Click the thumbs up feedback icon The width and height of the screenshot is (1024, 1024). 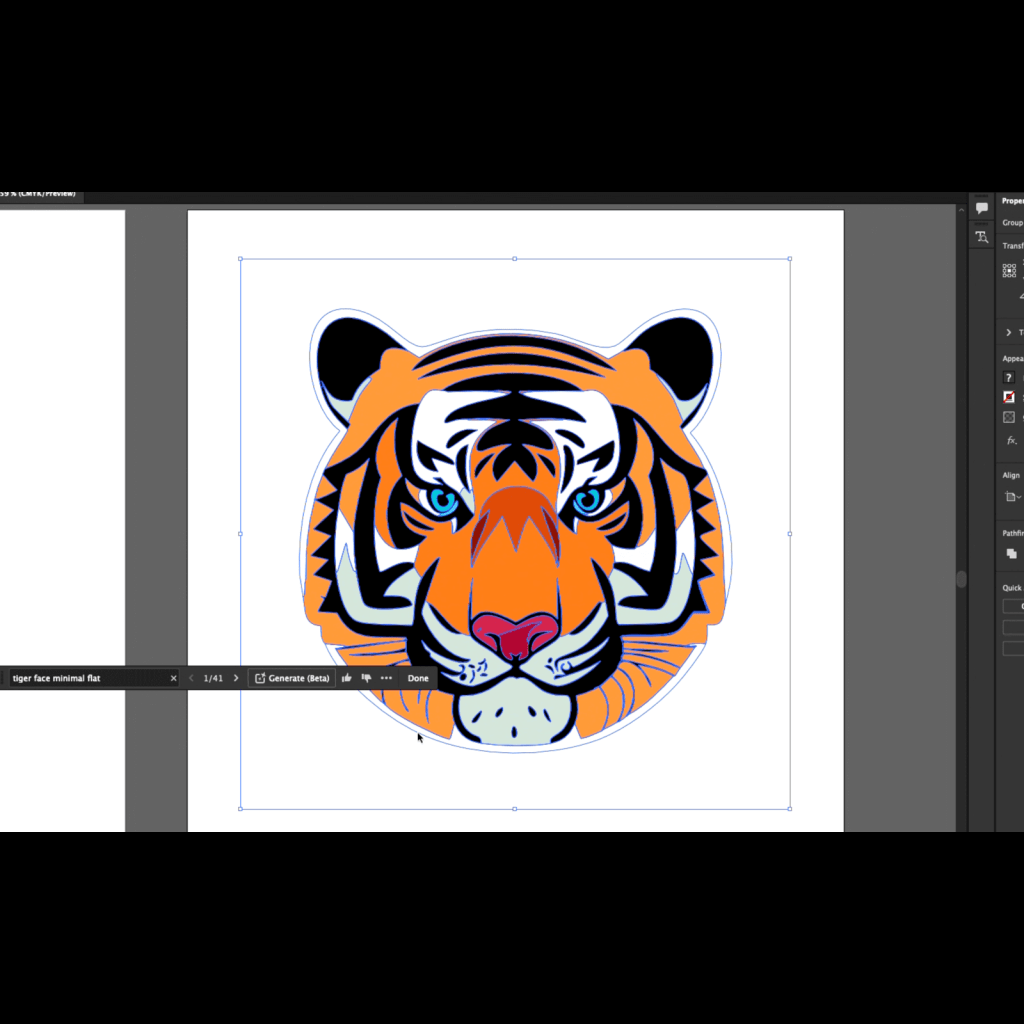(x=347, y=678)
